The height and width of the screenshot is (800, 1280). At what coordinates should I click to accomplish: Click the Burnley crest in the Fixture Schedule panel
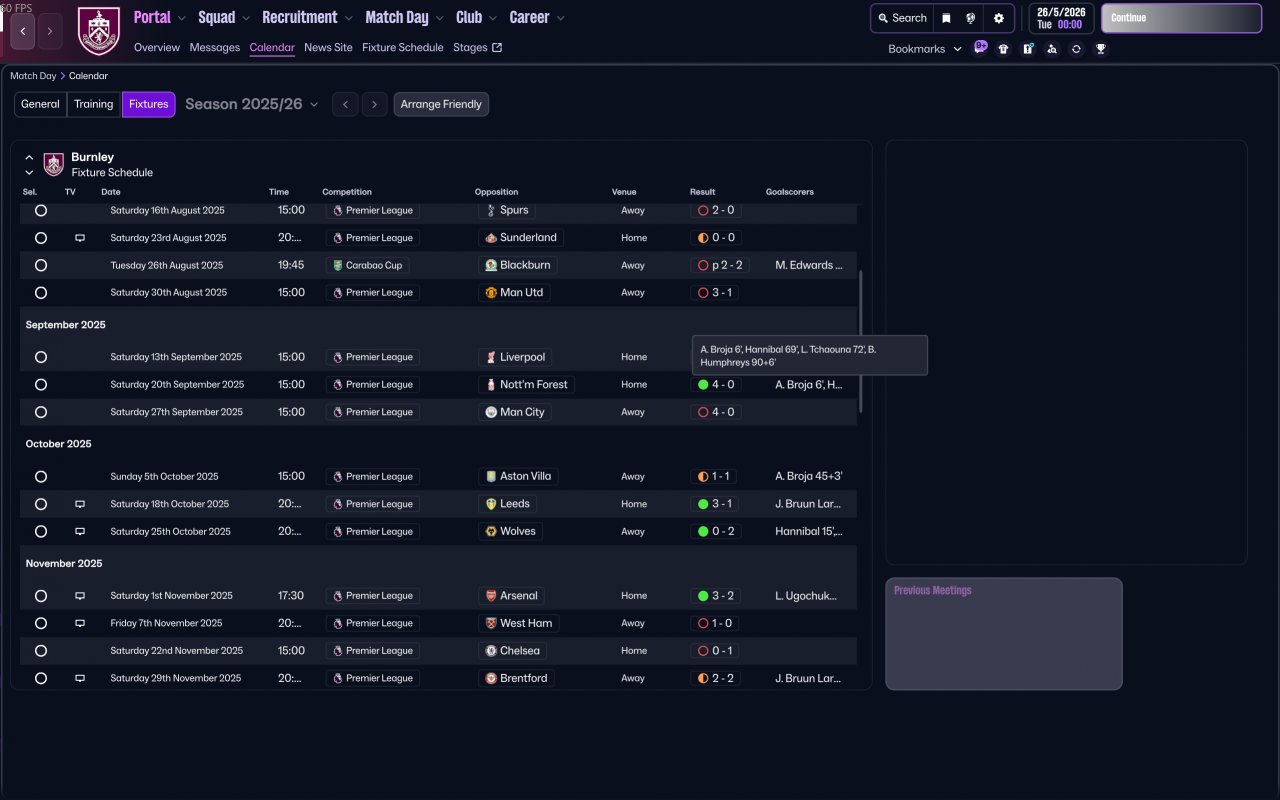[54, 164]
